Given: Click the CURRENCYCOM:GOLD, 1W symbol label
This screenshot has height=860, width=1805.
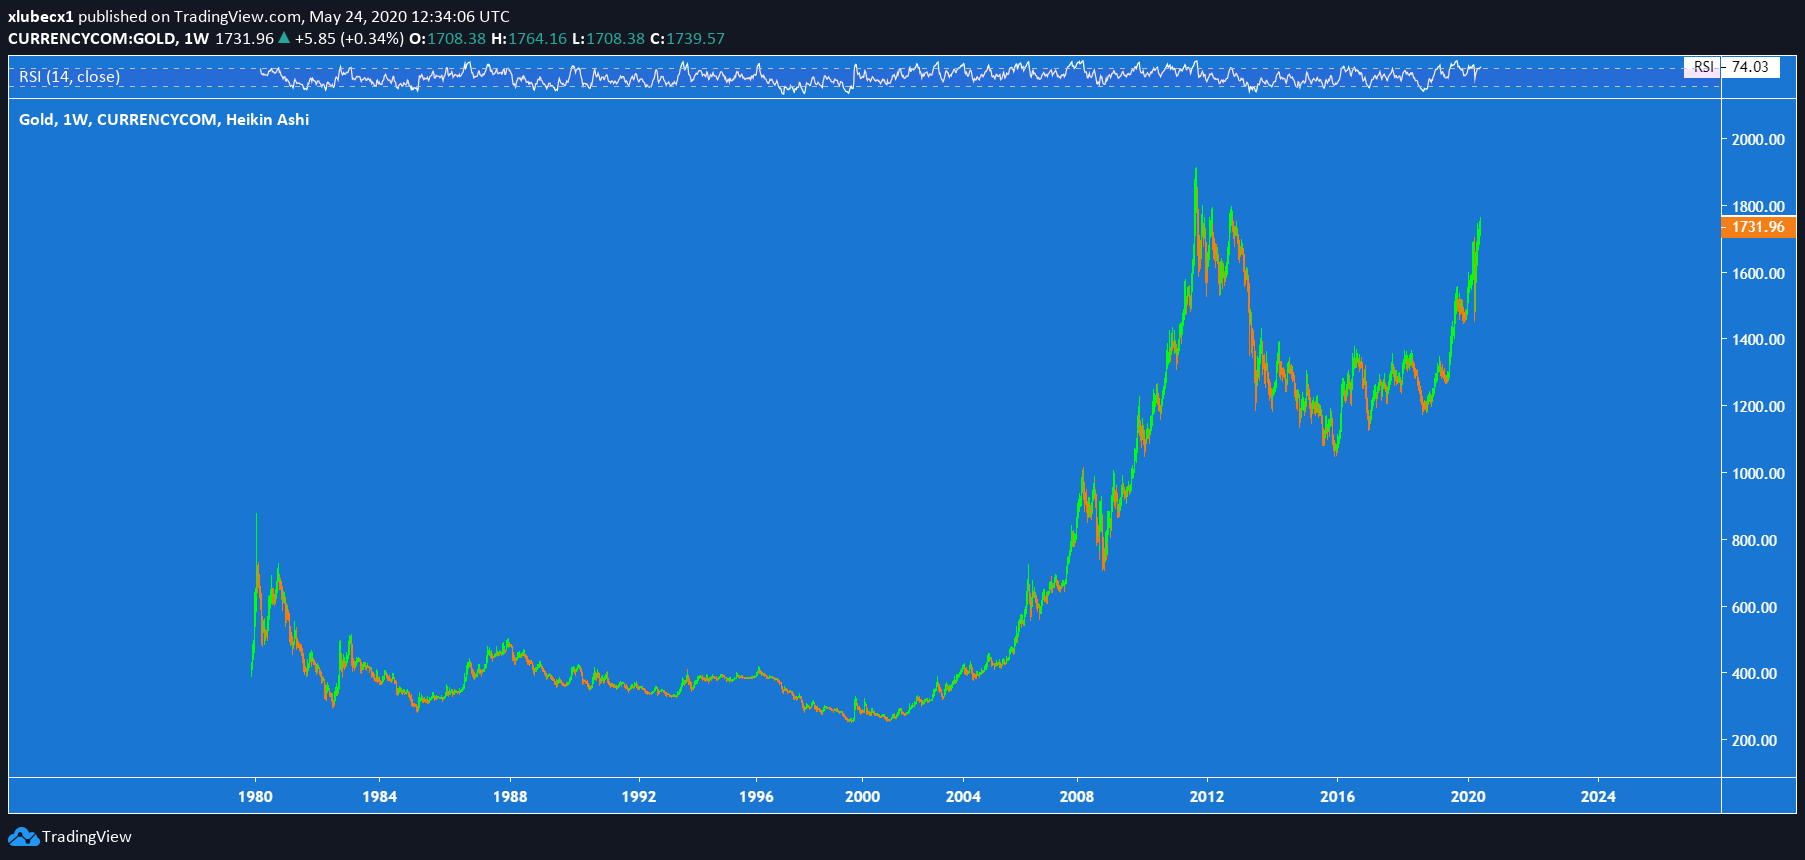Looking at the screenshot, I should coord(108,39).
